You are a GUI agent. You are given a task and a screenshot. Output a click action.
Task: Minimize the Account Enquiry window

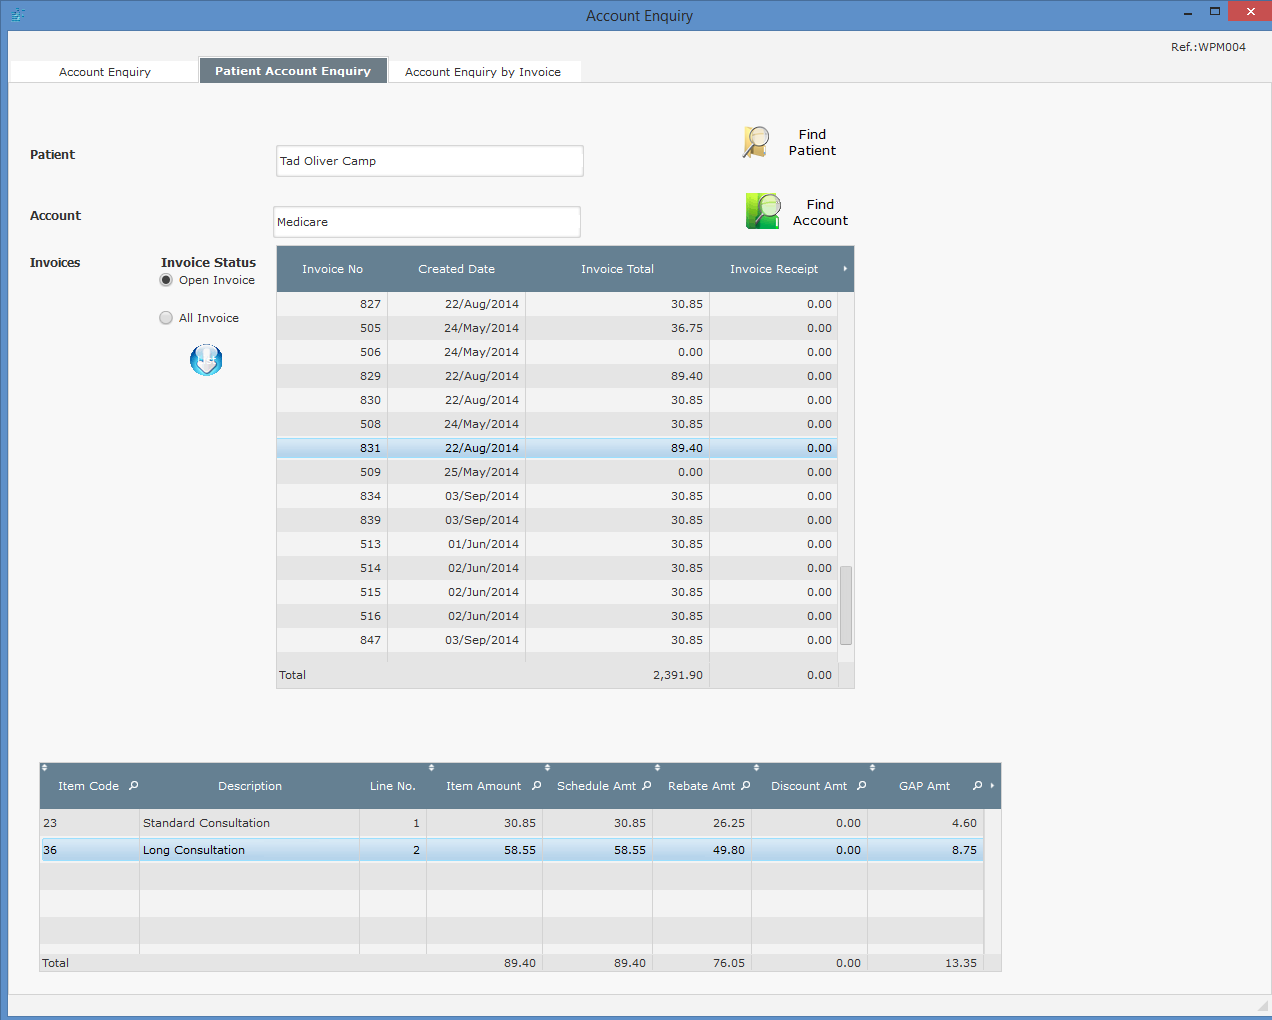pyautogui.click(x=1188, y=13)
